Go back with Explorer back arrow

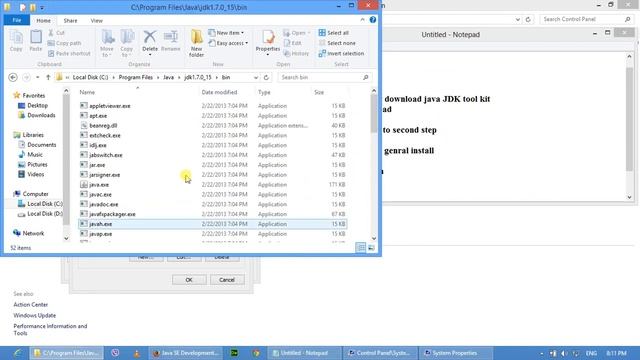point(13,77)
